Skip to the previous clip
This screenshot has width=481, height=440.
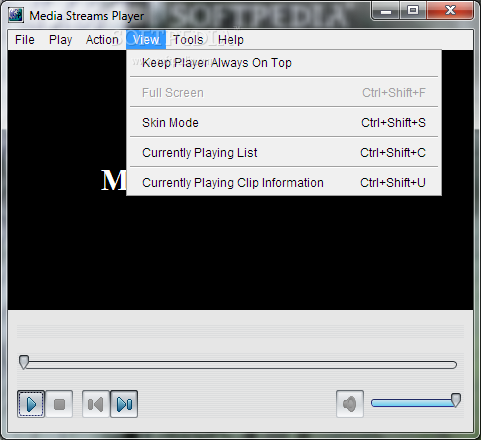pyautogui.click(x=96, y=404)
